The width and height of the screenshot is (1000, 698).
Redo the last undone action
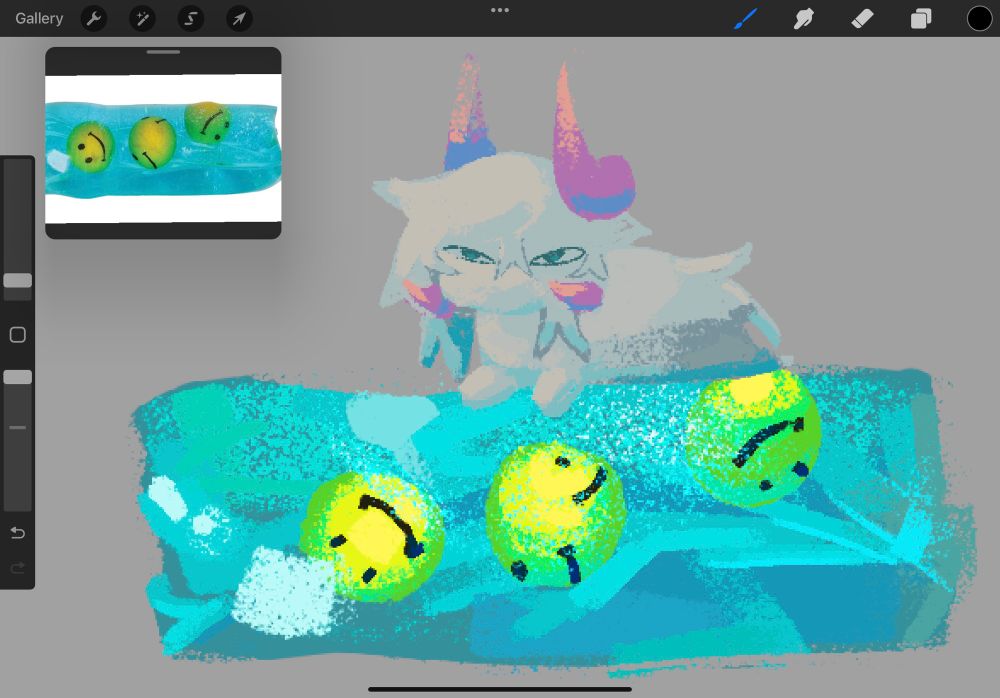click(18, 568)
